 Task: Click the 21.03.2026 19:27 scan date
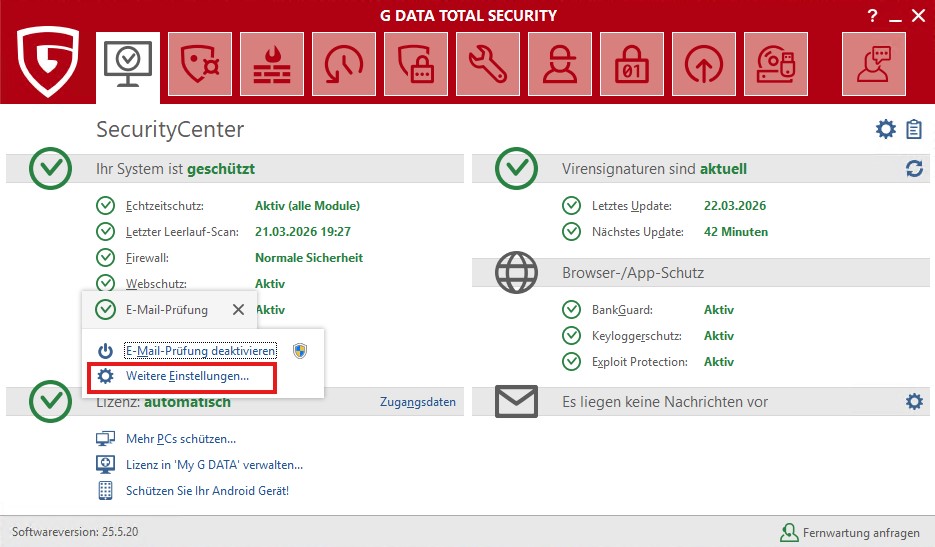click(x=303, y=231)
